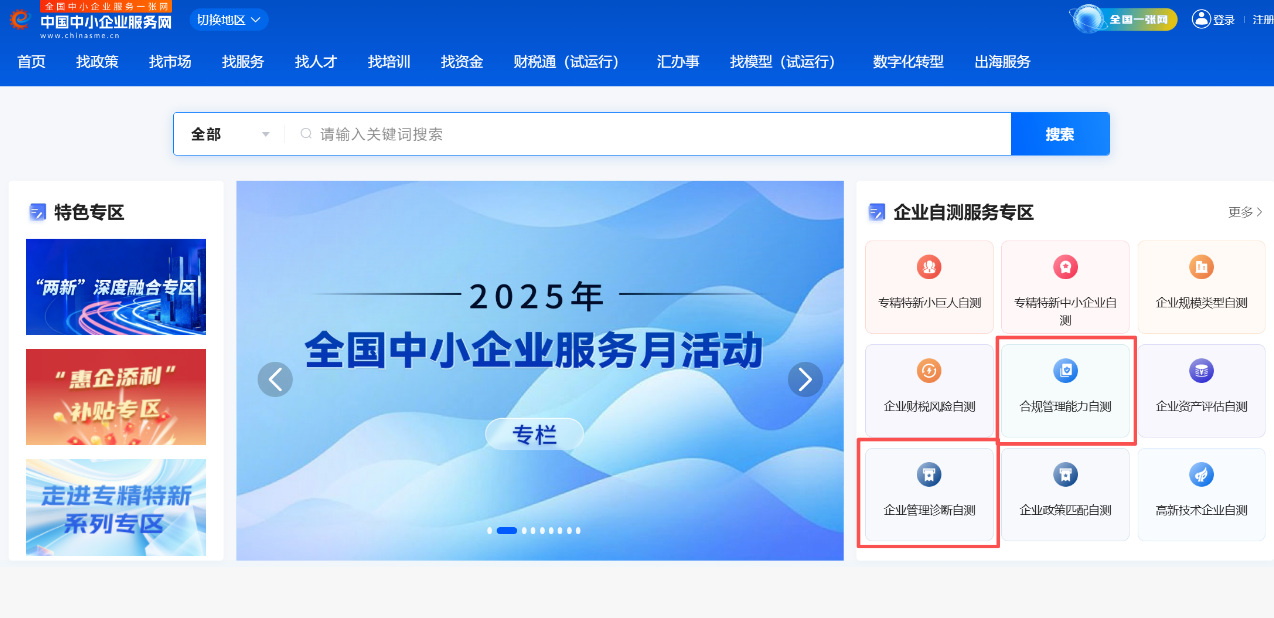This screenshot has height=618, width=1274.
Task: Open the 数字化转型 navigation tab
Action: tap(908, 62)
